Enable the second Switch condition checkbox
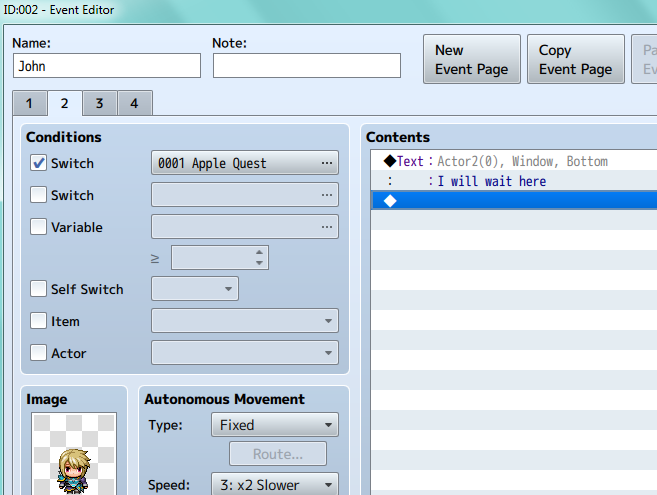Screen dimensions: 657x495 [38, 195]
